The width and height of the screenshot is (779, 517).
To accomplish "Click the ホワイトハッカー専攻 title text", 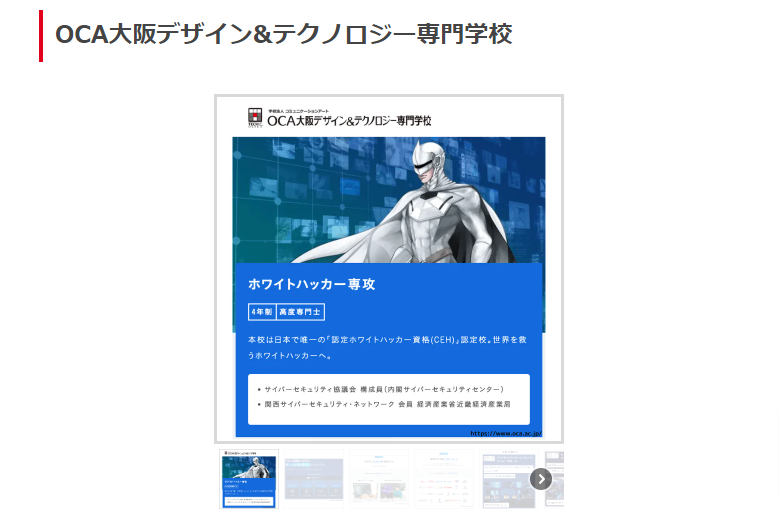I will coord(312,284).
